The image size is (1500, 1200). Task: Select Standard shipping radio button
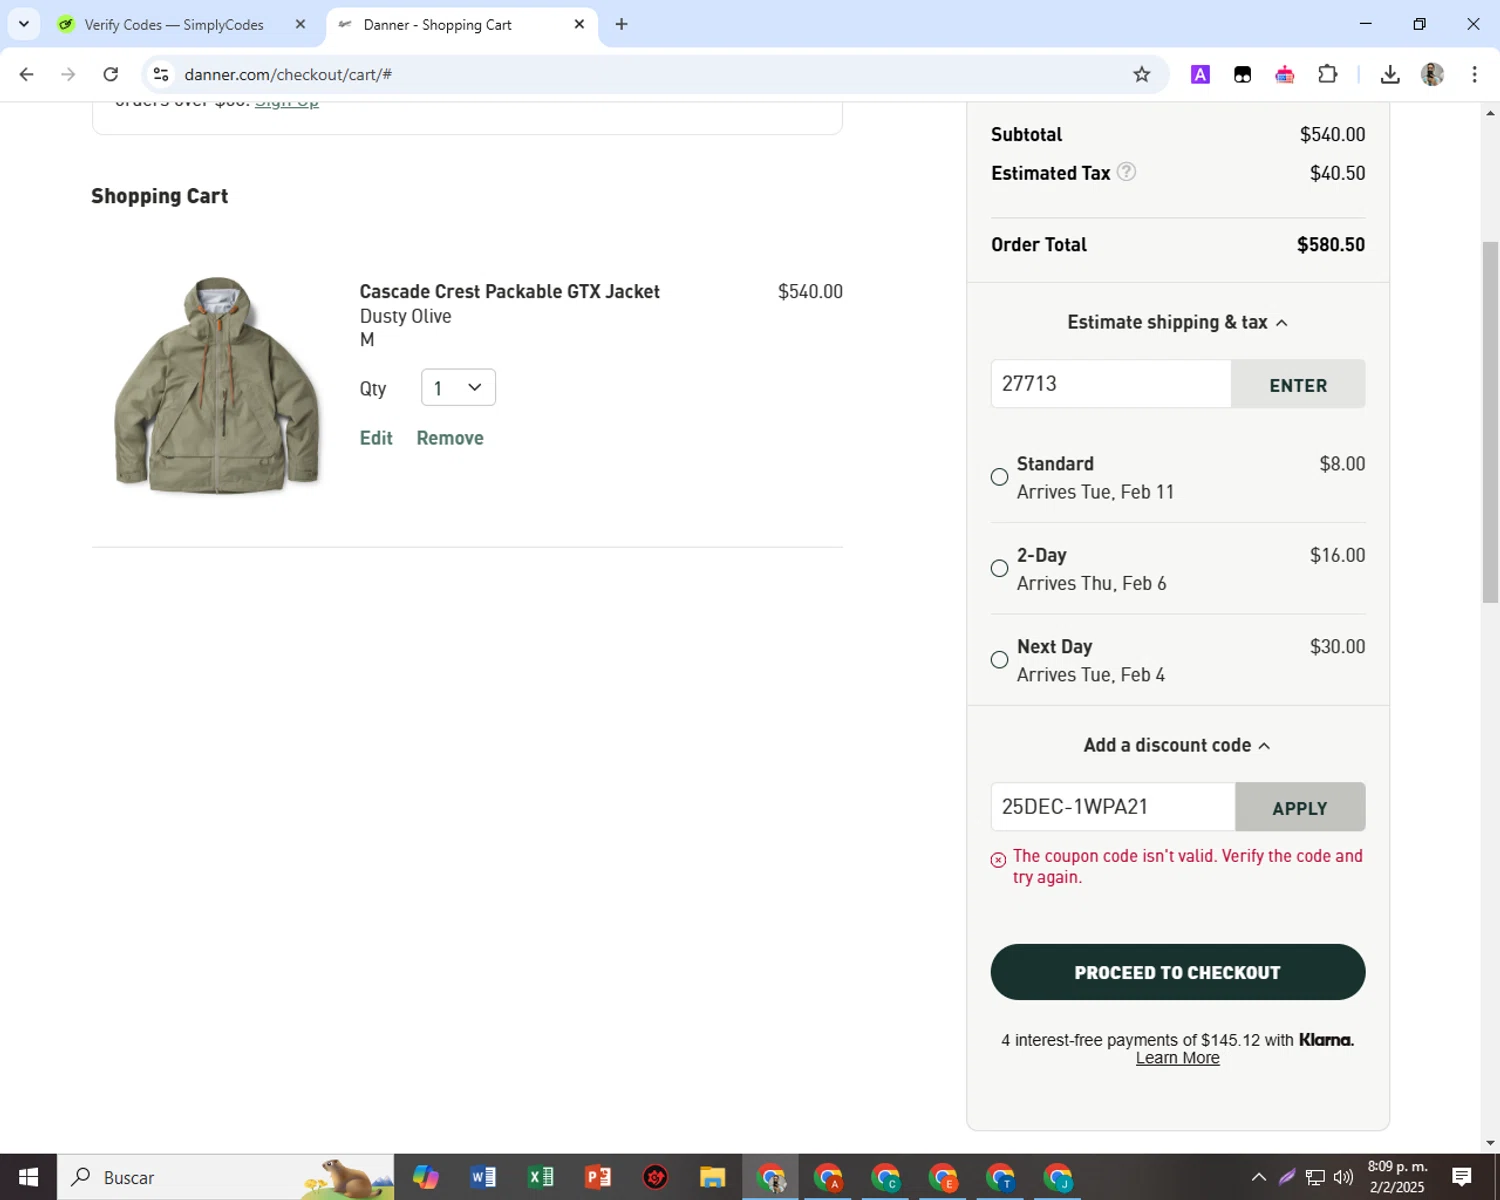(999, 477)
